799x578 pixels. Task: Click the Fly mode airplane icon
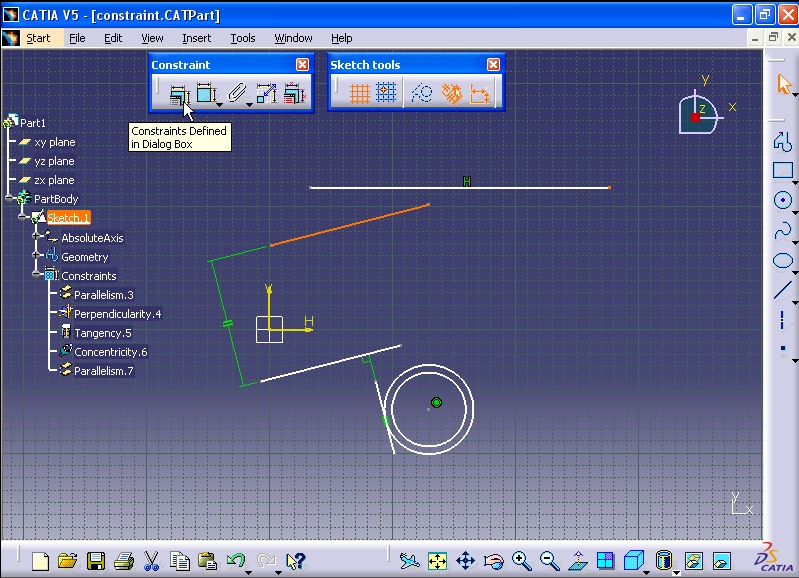409,561
